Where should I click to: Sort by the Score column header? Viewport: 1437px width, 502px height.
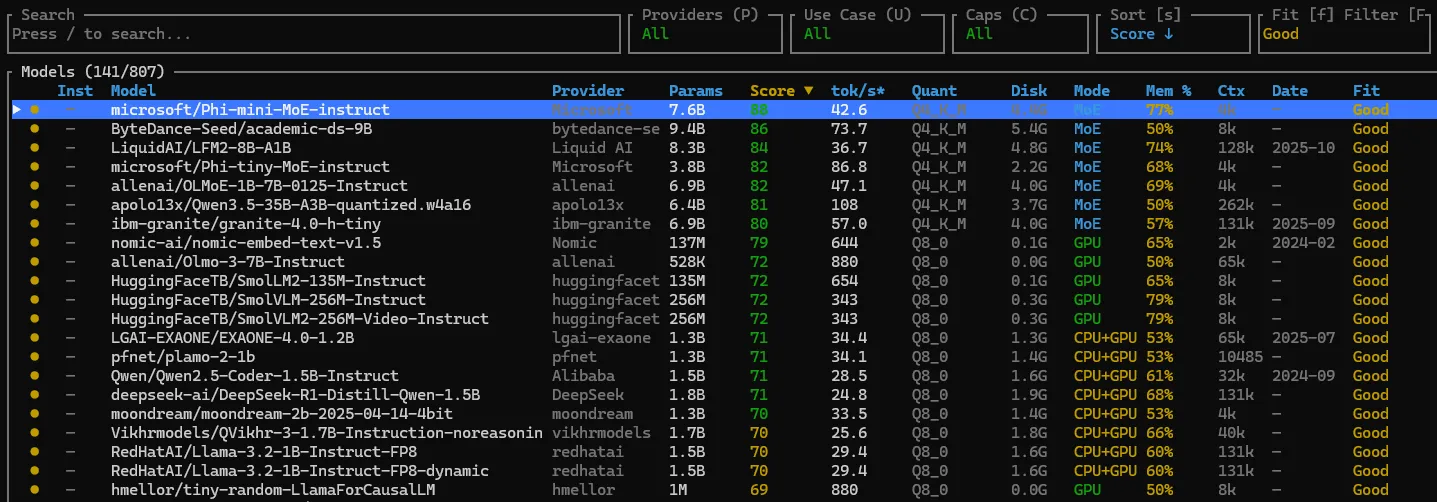coord(782,91)
